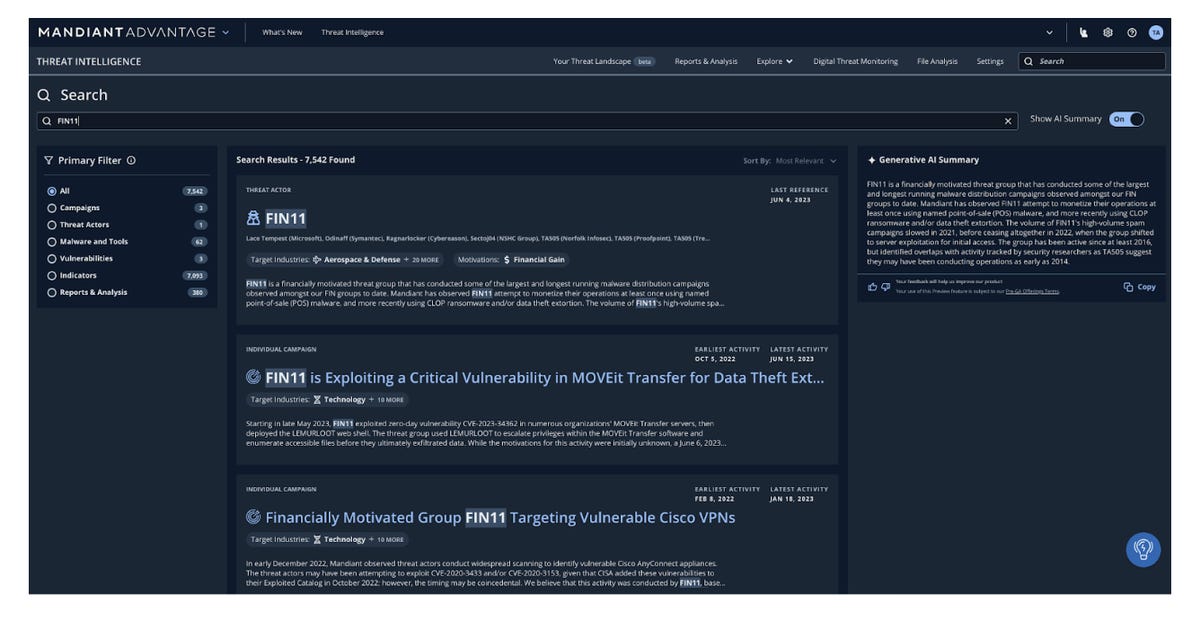Click the TA user avatar
1200x622 pixels.
coord(1156,32)
